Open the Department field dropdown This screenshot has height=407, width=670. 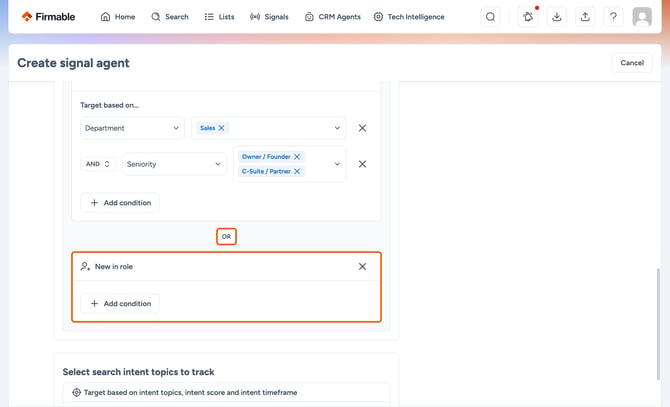tap(132, 128)
